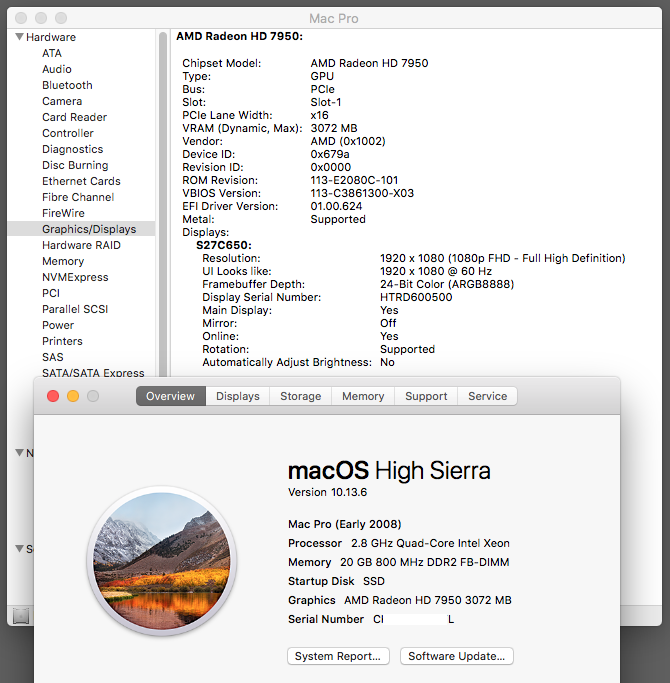Screen dimensions: 670x683
Task: Click the 1920 x 1080 @ 60 Hz value
Action: [x=436, y=271]
